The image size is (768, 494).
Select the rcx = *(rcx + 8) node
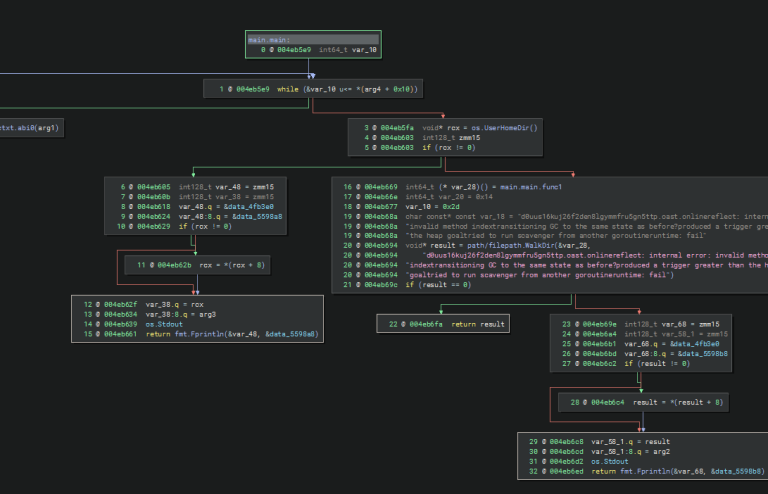tap(197, 265)
